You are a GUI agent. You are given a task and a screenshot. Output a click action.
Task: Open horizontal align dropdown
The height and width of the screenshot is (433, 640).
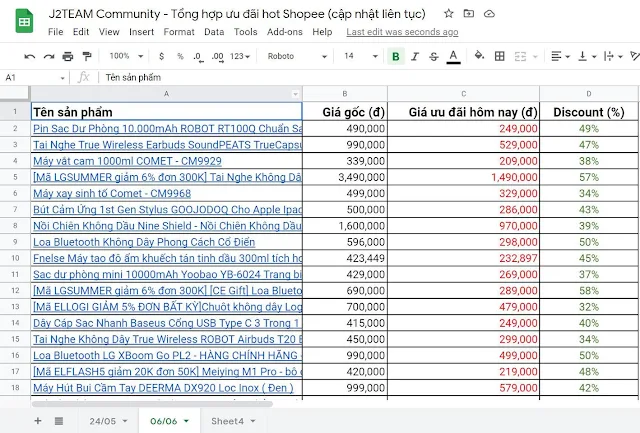560,56
